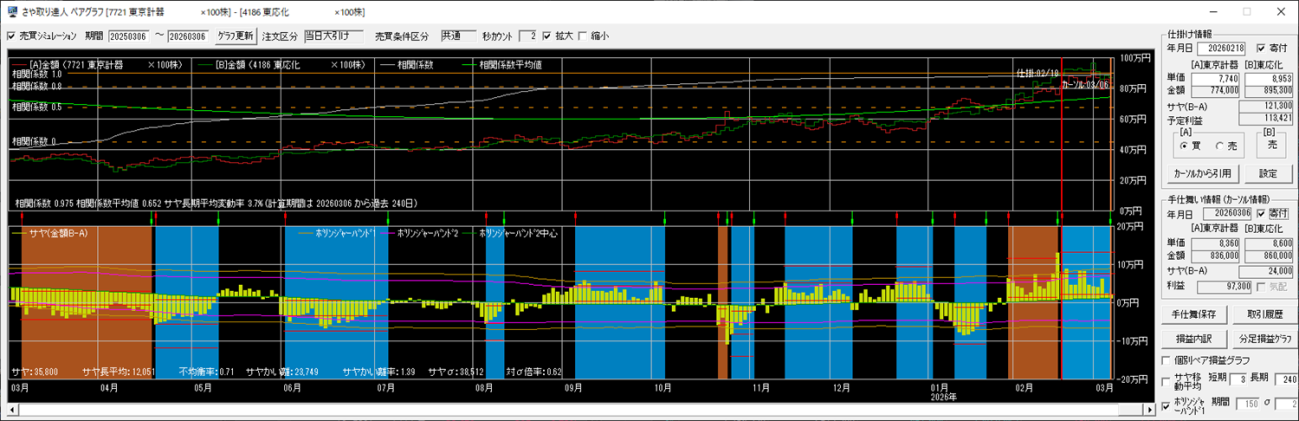Screen dimensions: 1299x421
Task: Click the period start date field 20250306
Action: pos(132,36)
